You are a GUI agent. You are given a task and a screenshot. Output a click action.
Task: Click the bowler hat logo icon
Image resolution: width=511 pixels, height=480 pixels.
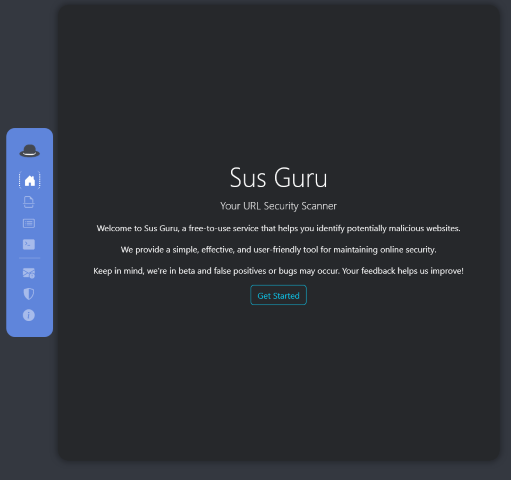pyautogui.click(x=29, y=151)
